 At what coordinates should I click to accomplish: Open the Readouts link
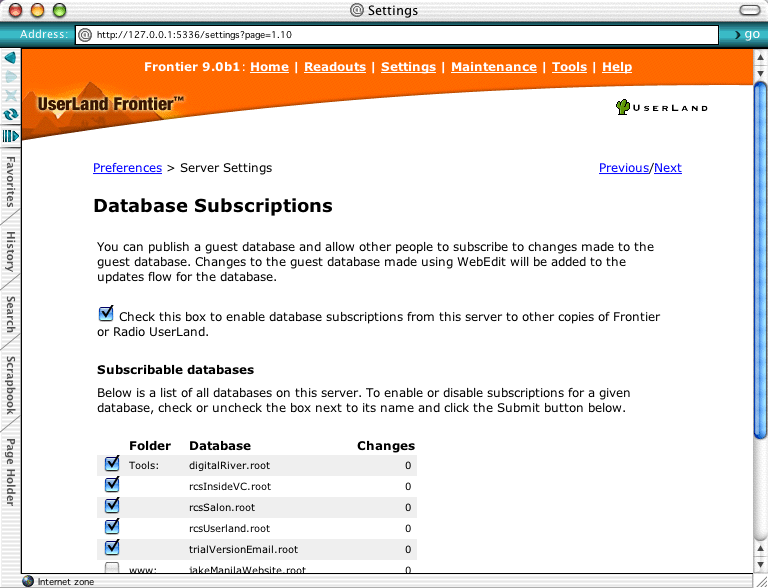335,67
